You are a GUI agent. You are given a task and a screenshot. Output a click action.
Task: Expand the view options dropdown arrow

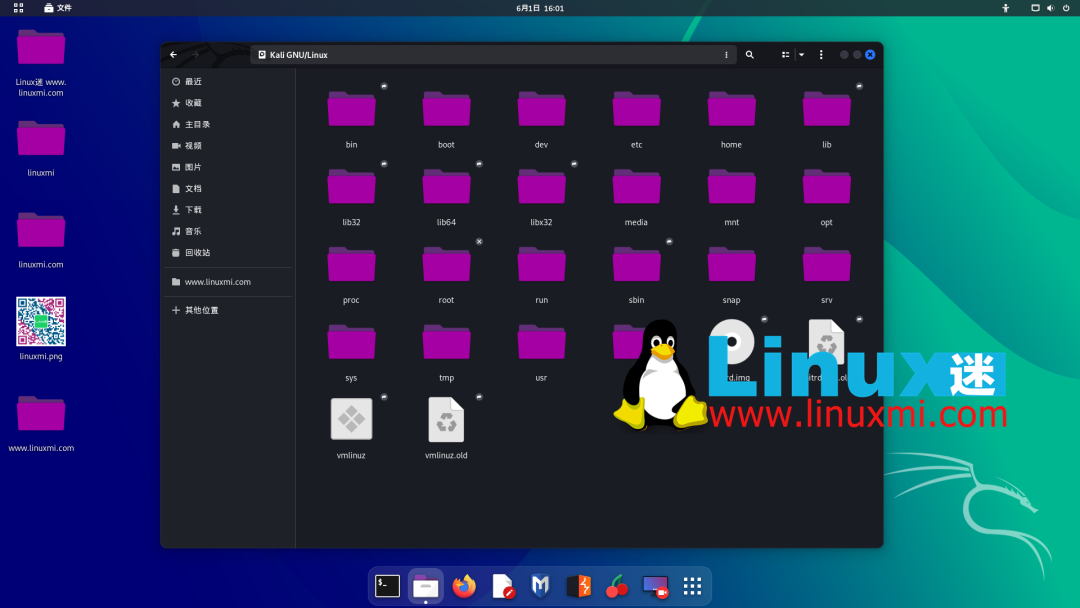click(x=802, y=54)
